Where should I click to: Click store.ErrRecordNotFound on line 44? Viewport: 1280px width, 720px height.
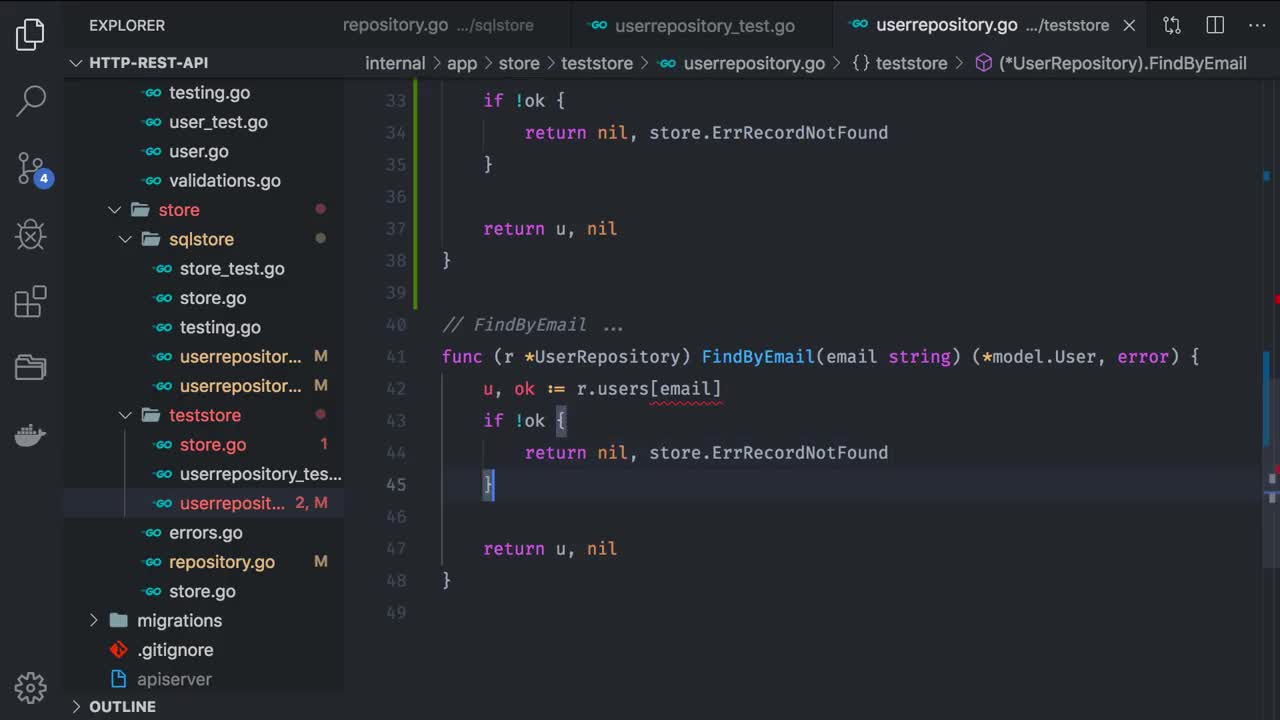click(x=768, y=453)
